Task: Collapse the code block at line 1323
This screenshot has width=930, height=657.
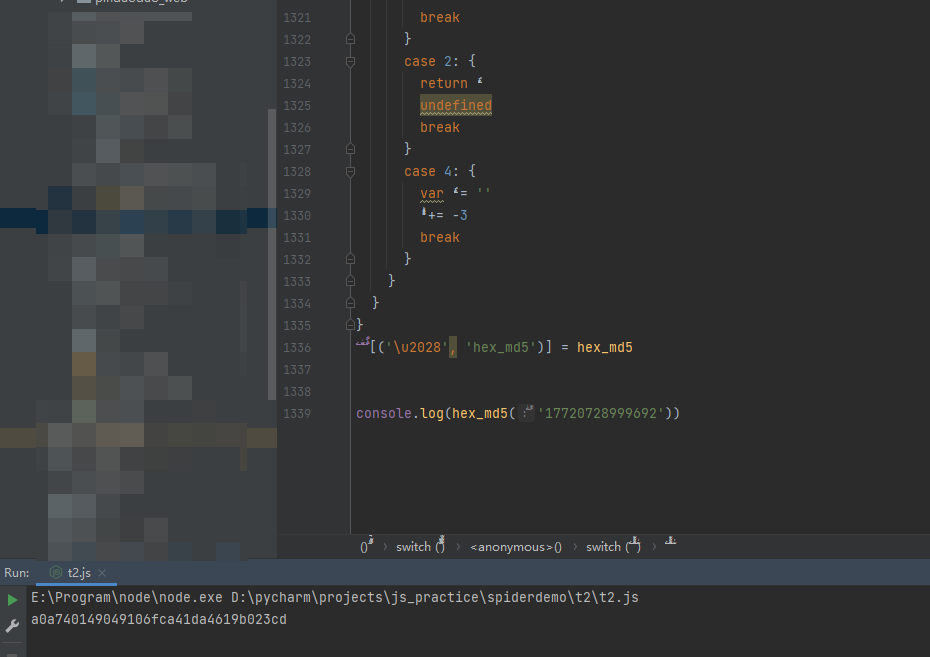Action: (350, 62)
